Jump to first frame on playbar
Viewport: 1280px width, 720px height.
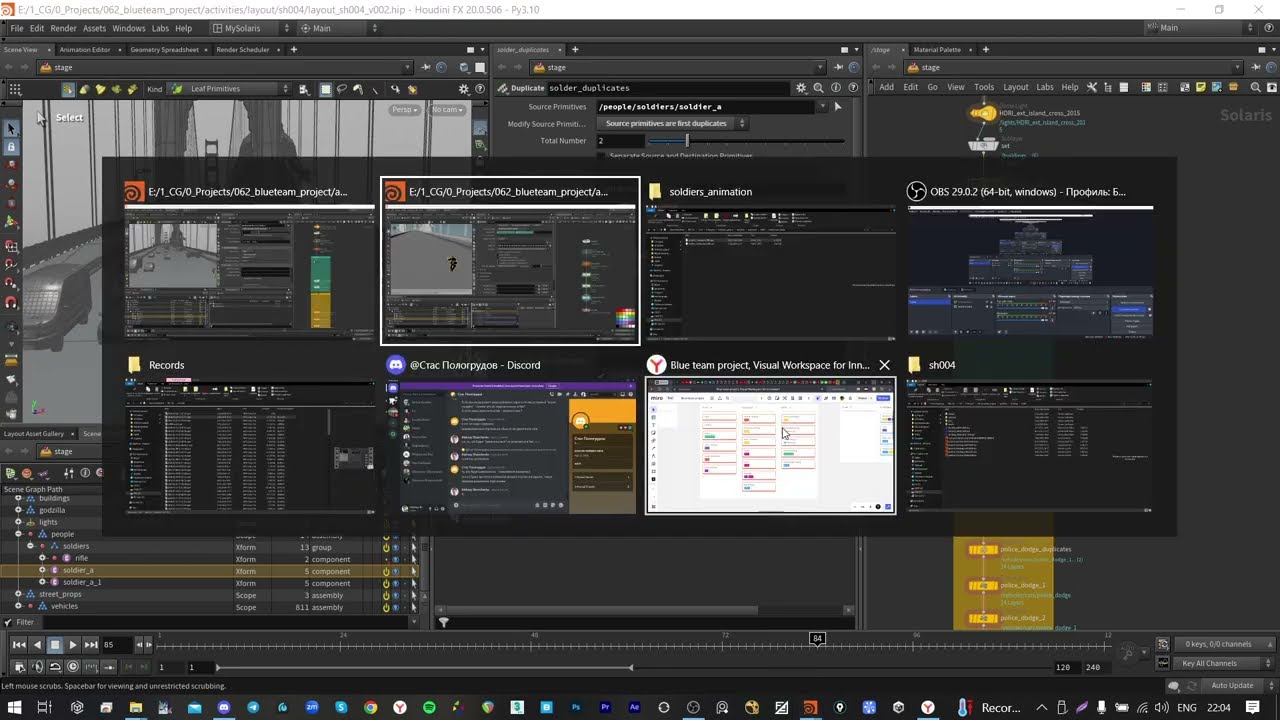[x=18, y=645]
